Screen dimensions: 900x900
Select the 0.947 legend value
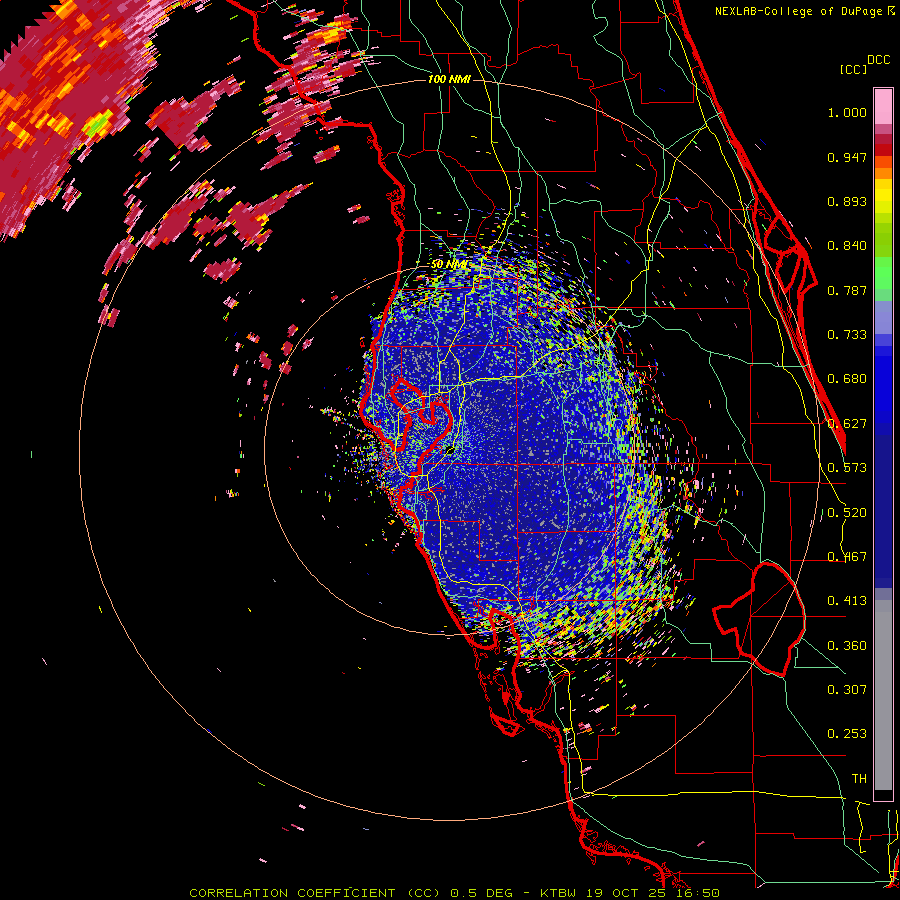(847, 157)
